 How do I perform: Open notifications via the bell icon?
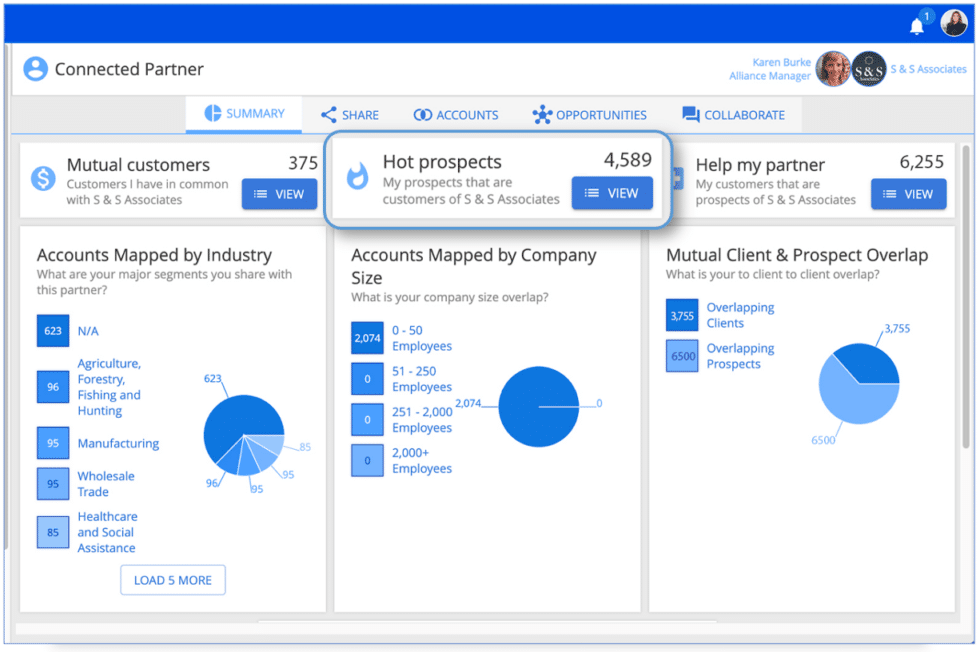click(x=916, y=25)
